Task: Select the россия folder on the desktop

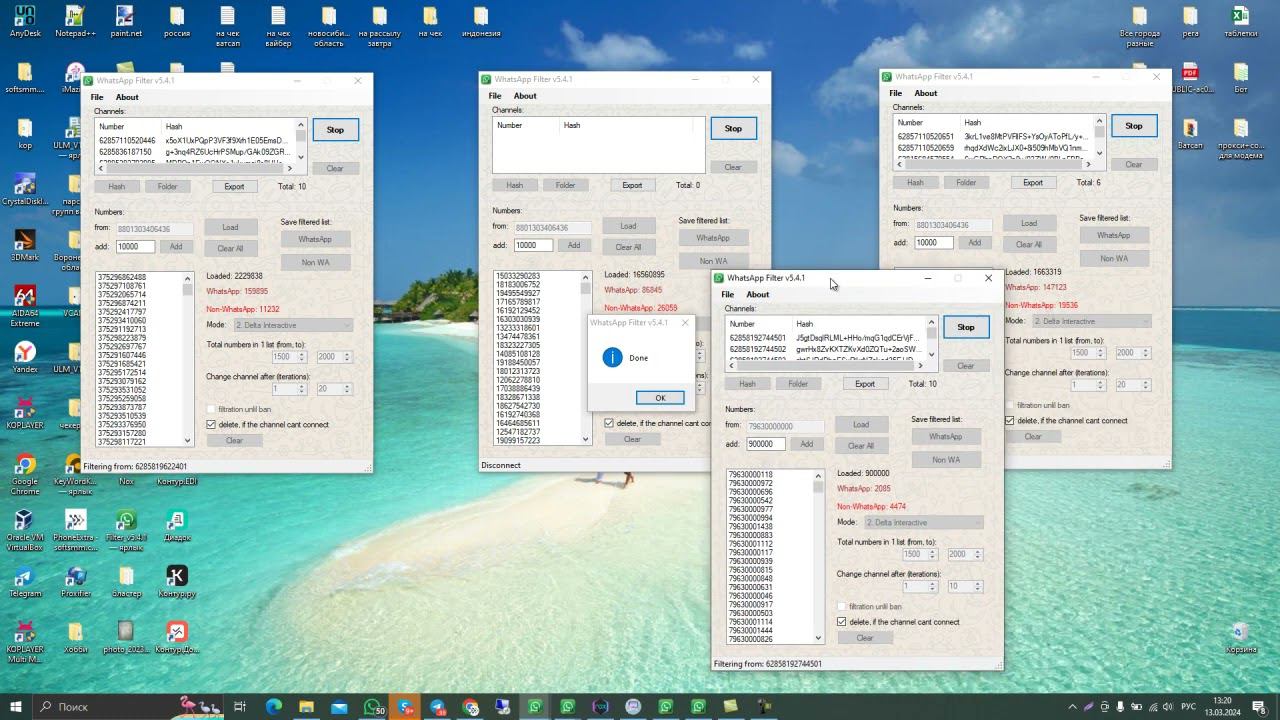Action: coord(177,20)
